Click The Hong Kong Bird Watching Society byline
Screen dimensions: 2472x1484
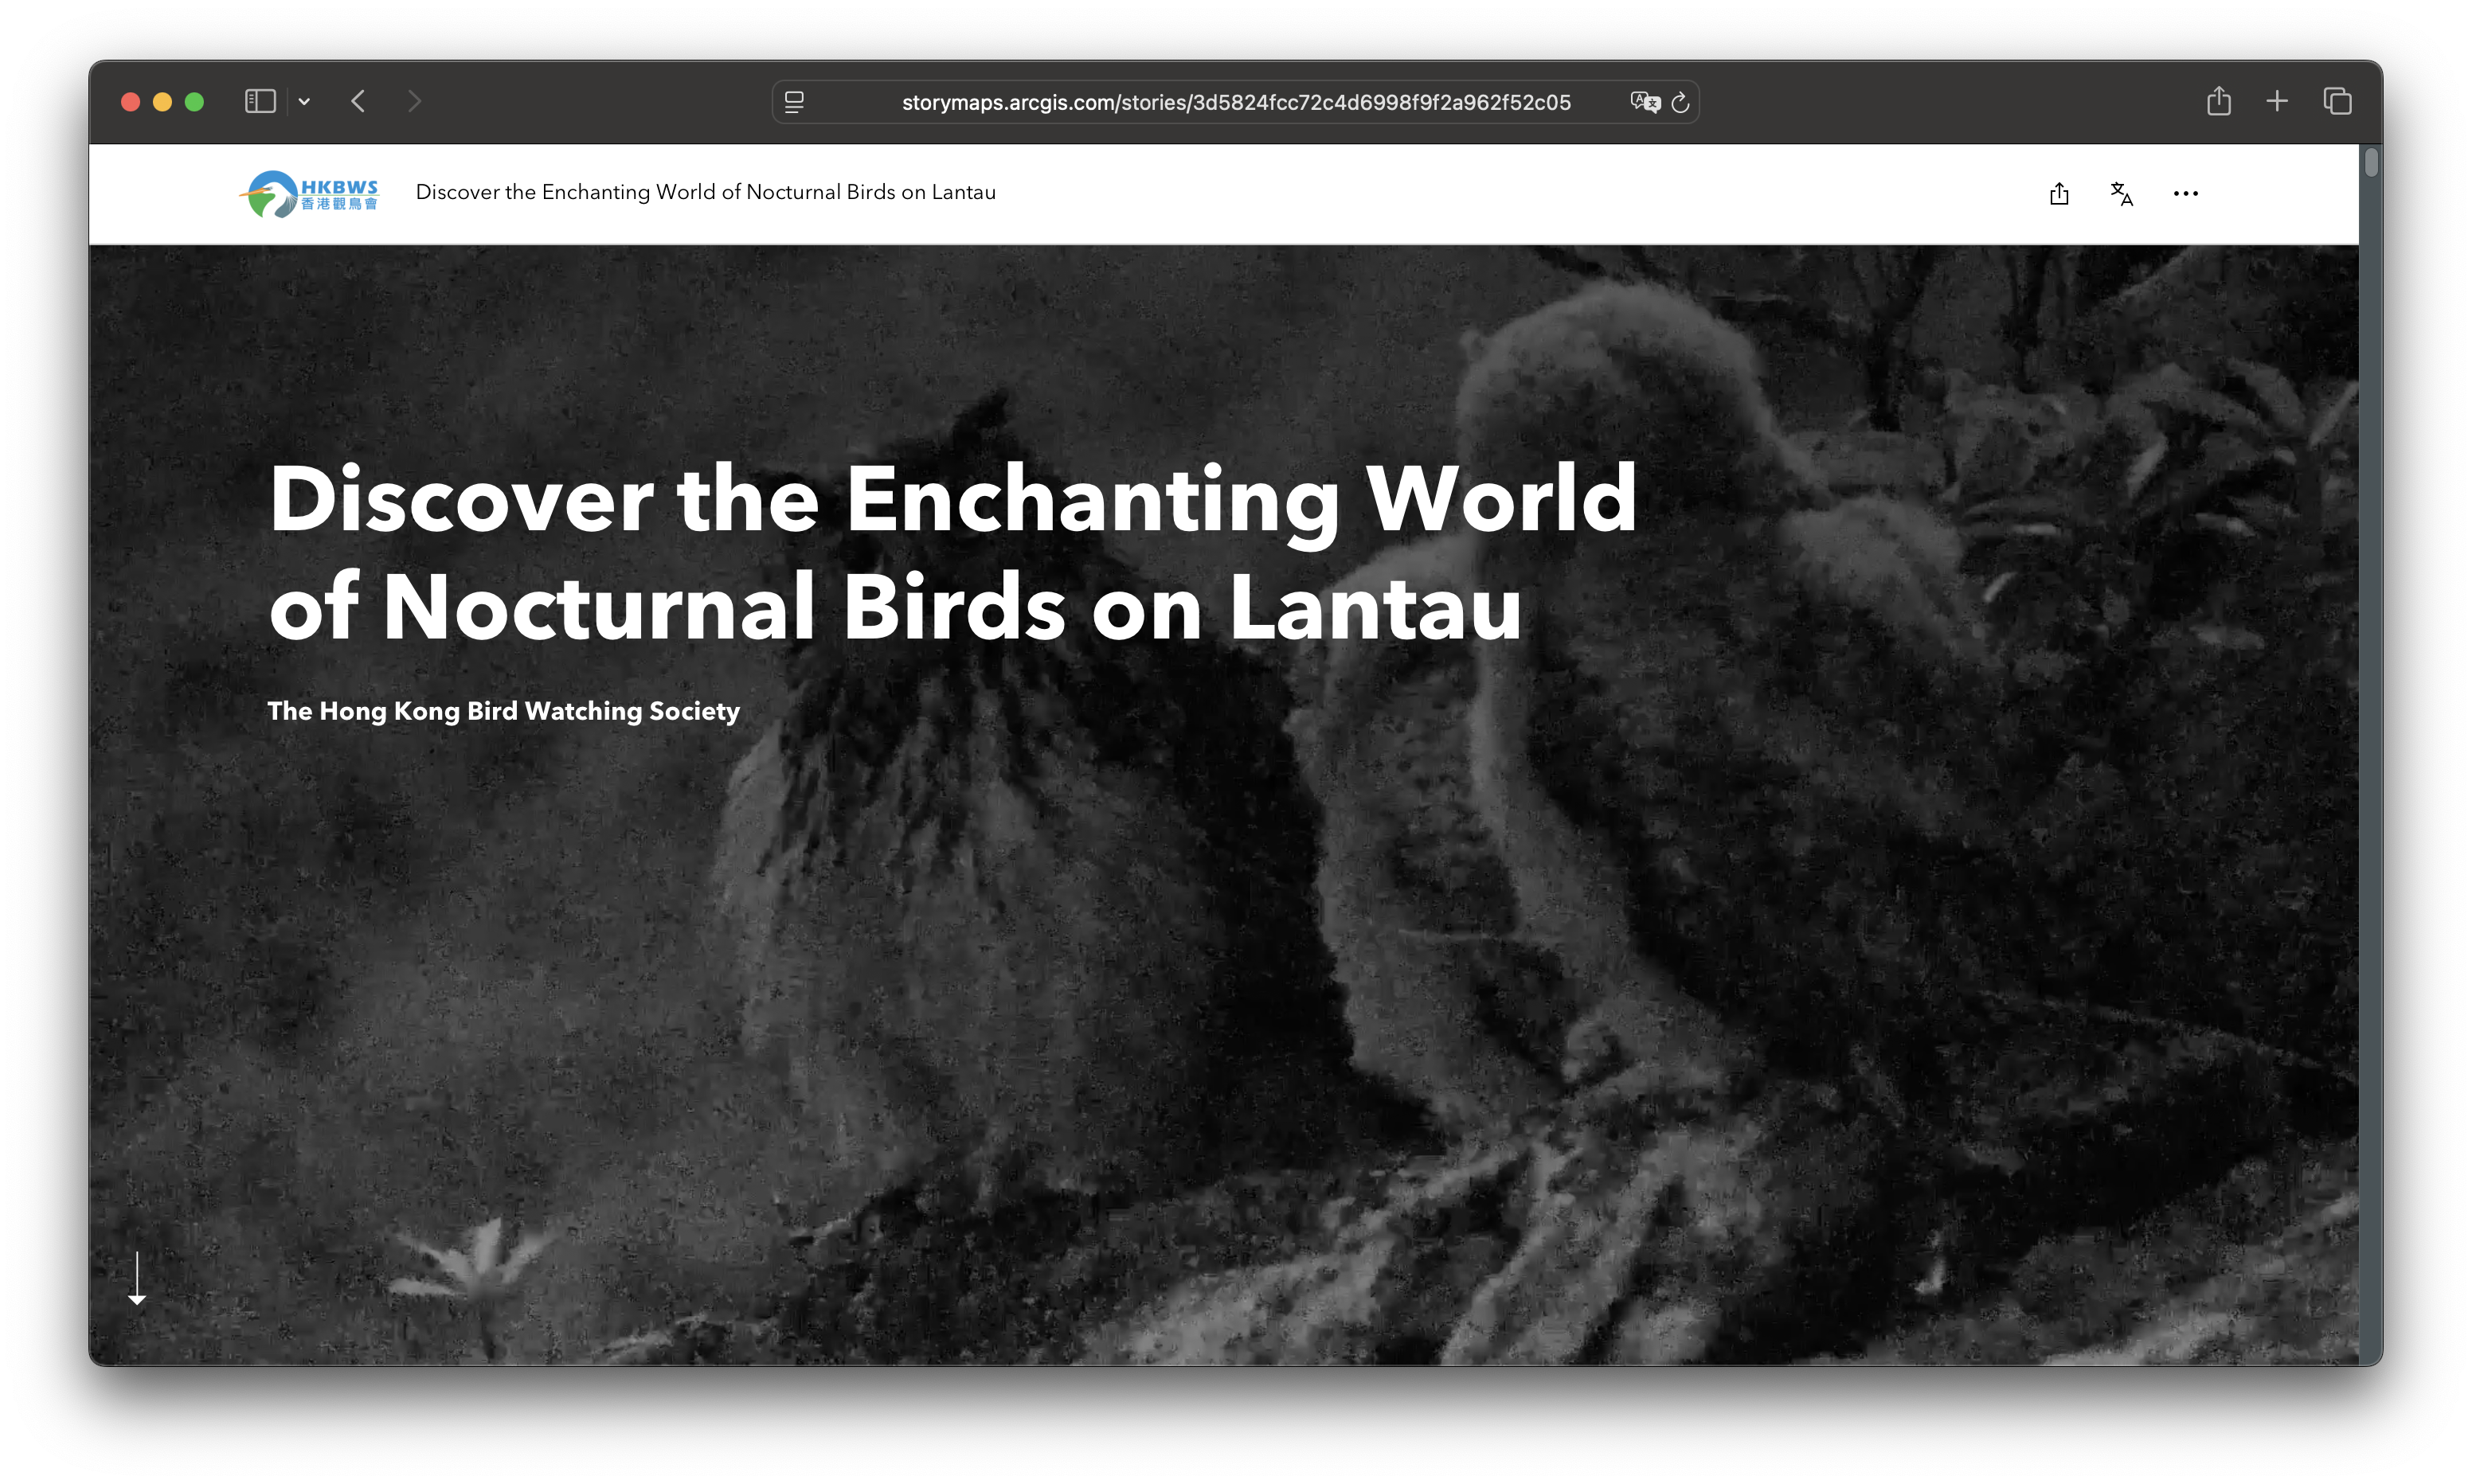(503, 711)
